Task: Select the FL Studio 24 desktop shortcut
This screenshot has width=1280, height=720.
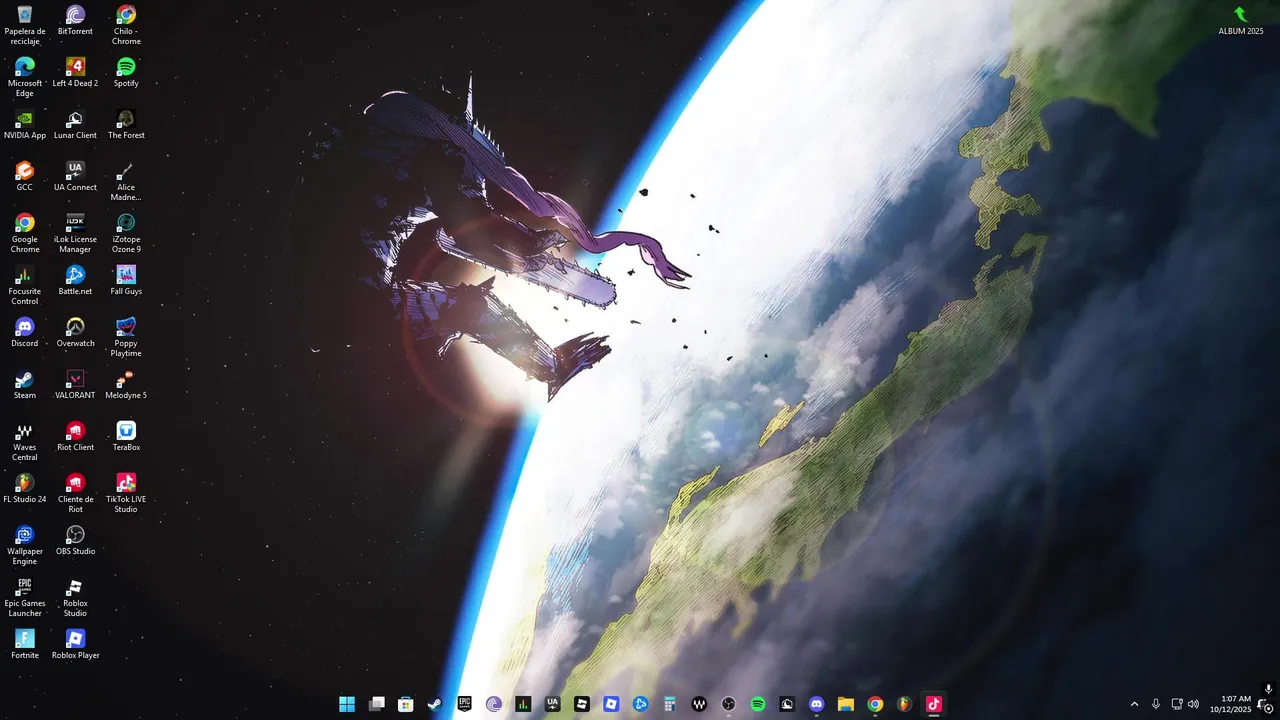Action: pyautogui.click(x=25, y=488)
